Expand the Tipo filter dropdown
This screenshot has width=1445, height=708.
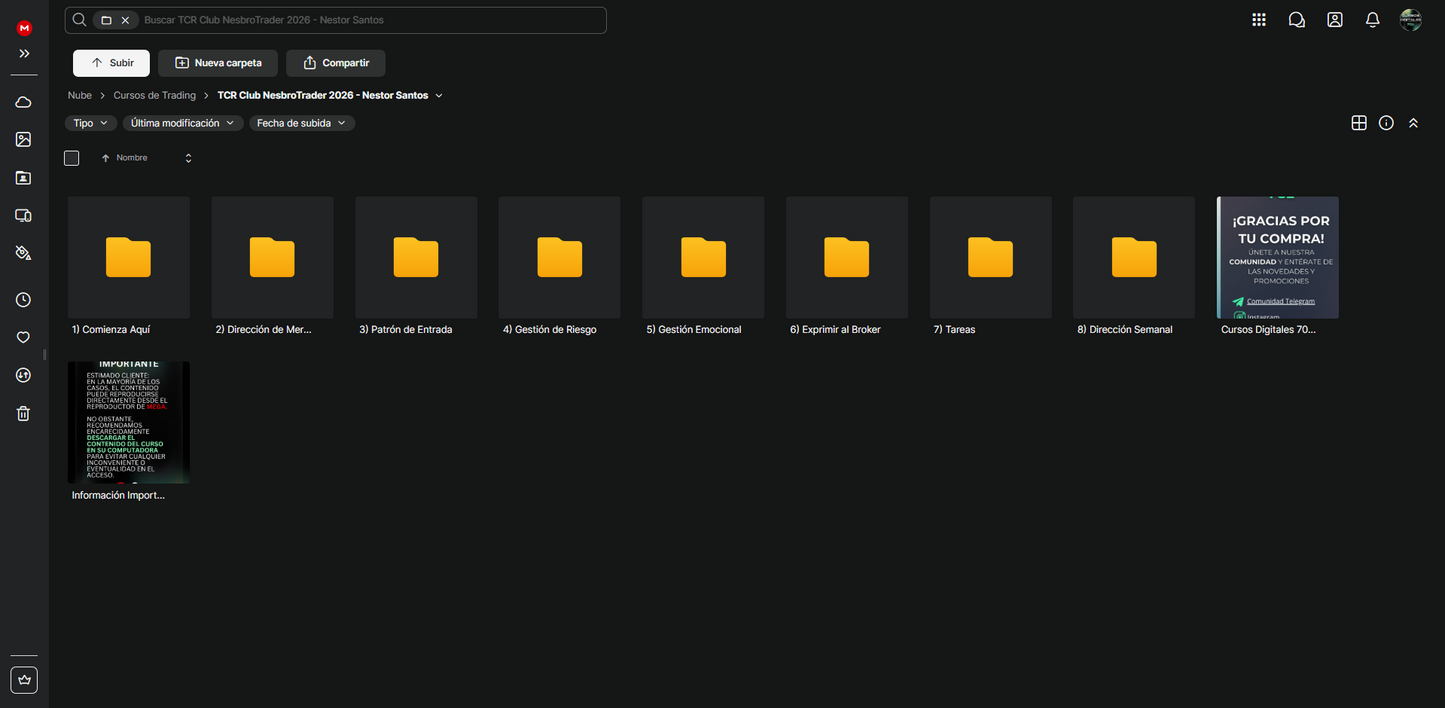click(90, 123)
